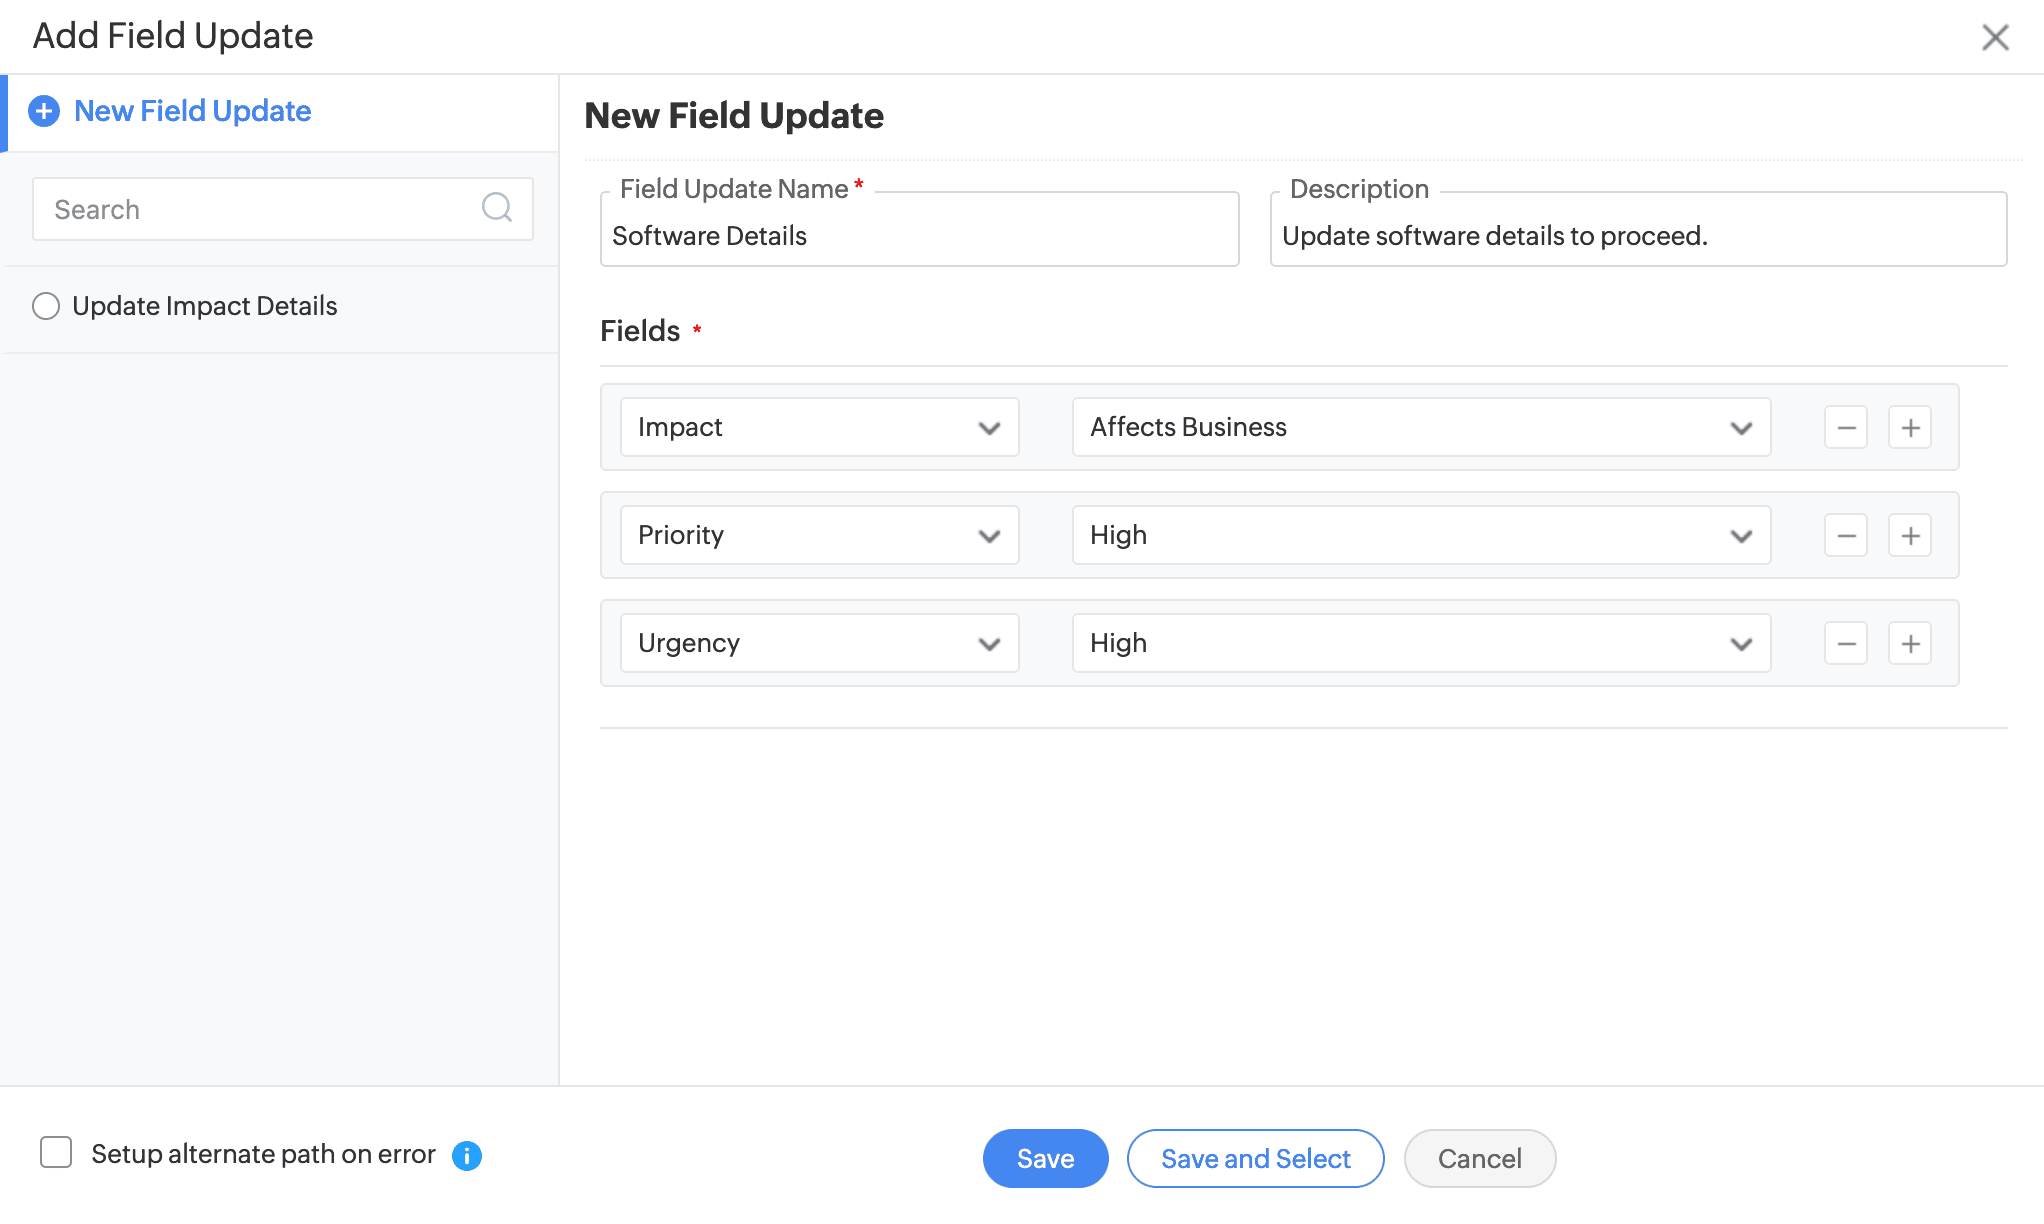Add a row after Urgency field
The height and width of the screenshot is (1224, 2044).
[x=1909, y=644]
